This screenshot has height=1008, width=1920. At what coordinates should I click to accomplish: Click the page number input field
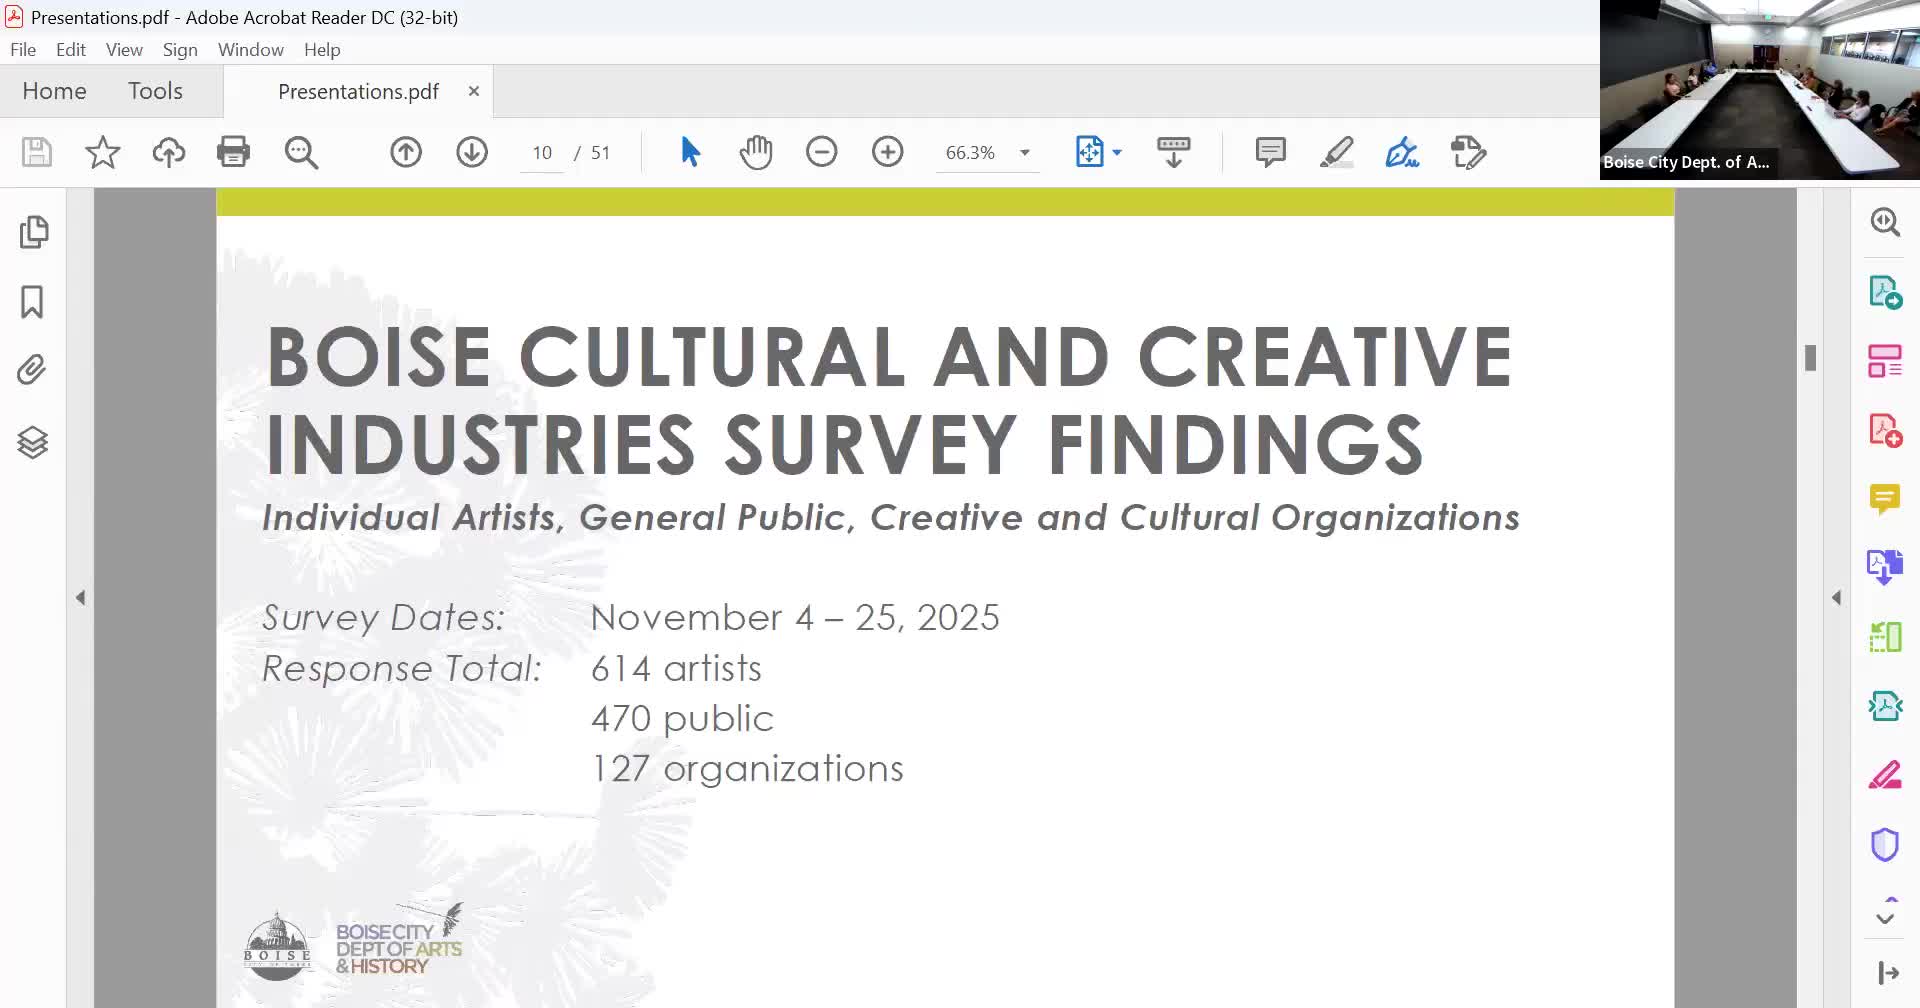click(542, 153)
